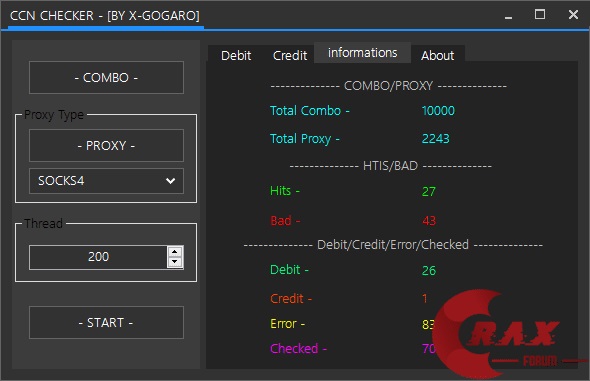Screen dimensions: 590x381
Task: Click the - PROXY - load button
Action: 106,145
